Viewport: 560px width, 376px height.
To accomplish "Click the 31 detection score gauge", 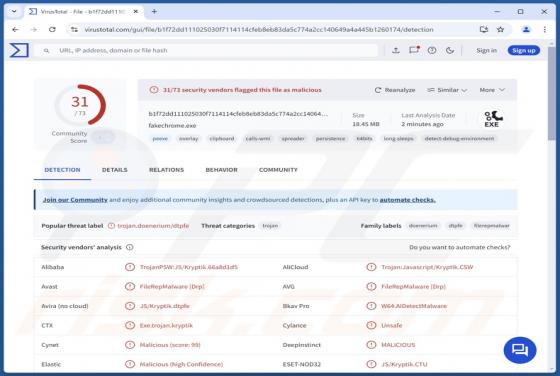I will pyautogui.click(x=80, y=105).
